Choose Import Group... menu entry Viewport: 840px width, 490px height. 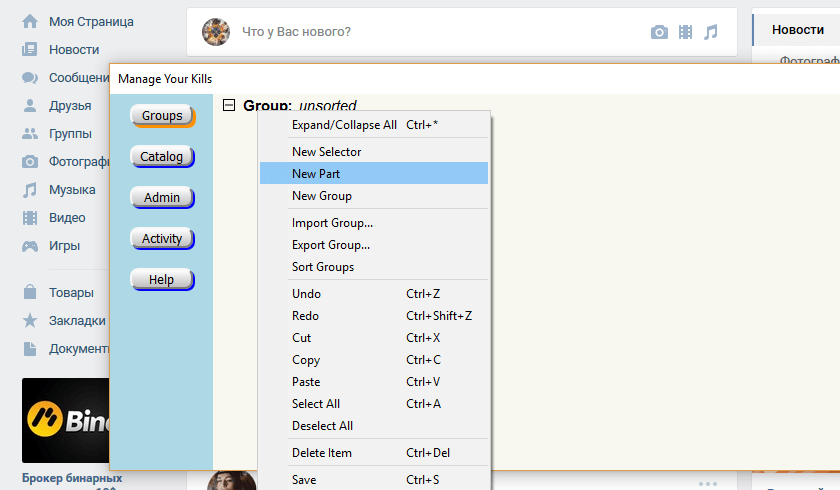point(374,223)
